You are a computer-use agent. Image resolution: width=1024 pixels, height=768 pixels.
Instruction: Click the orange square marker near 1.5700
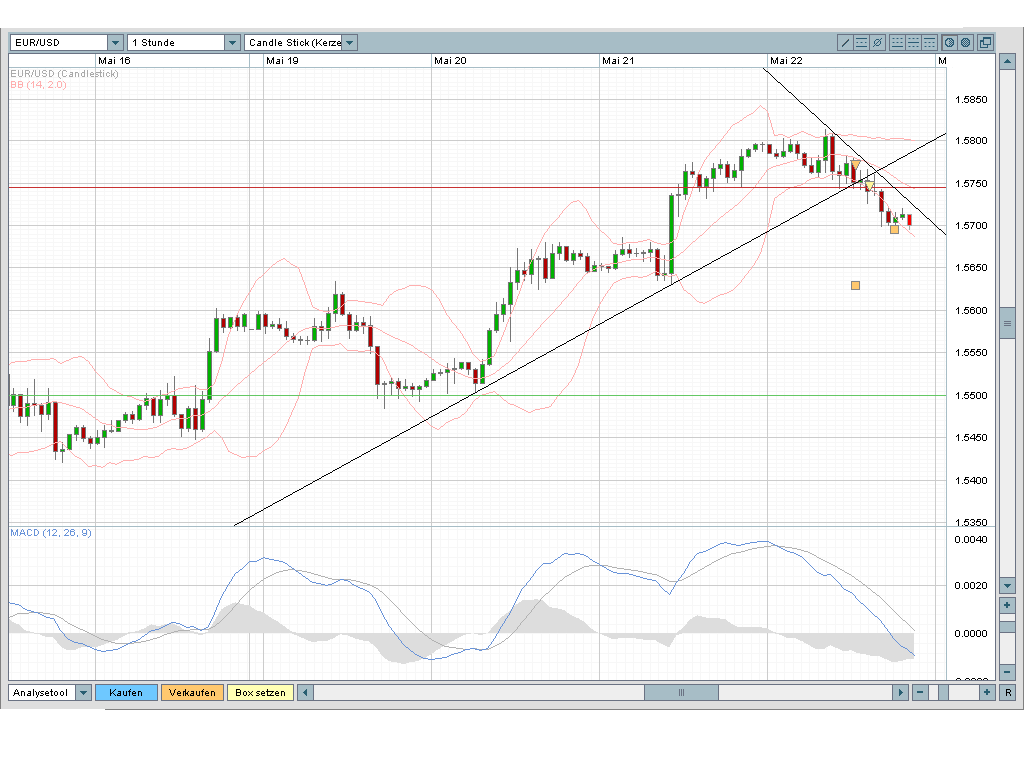tap(894, 229)
